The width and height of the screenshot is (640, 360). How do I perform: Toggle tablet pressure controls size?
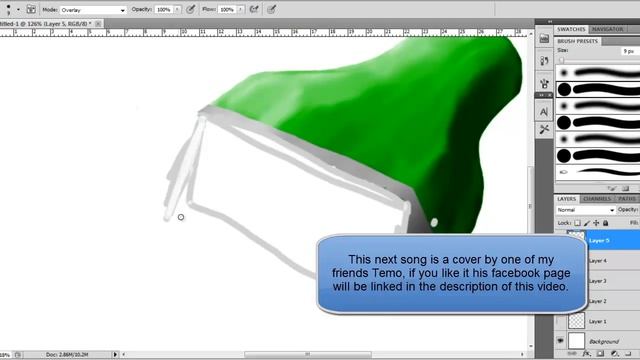[x=271, y=9]
